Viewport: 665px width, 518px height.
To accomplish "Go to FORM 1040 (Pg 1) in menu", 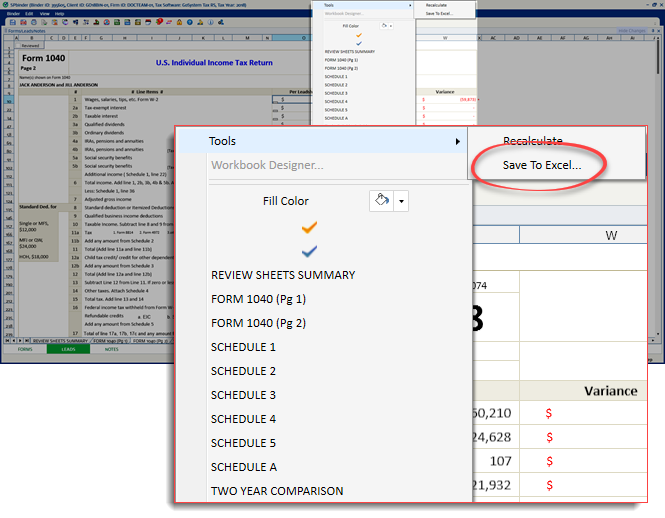I will (258, 299).
